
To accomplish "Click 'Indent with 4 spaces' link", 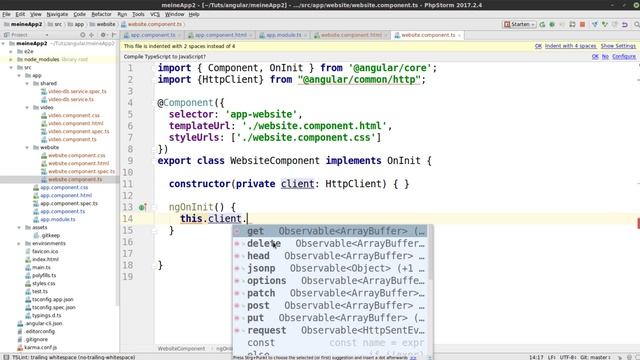I will (570, 46).
